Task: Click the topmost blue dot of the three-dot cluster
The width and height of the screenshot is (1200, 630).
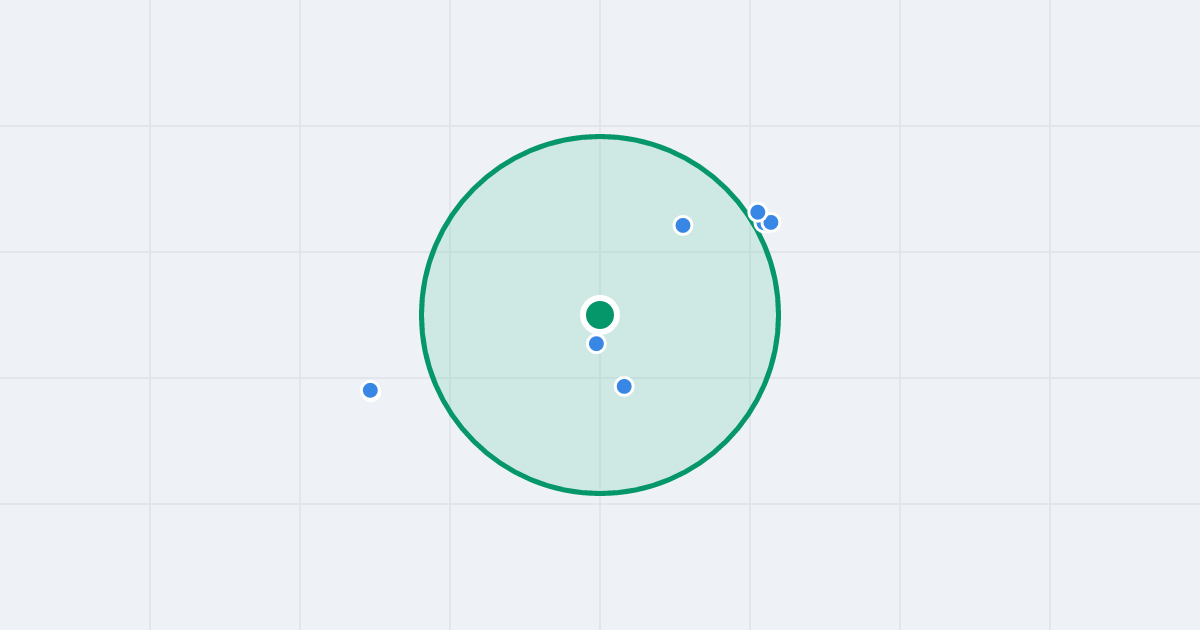Action: tap(758, 212)
